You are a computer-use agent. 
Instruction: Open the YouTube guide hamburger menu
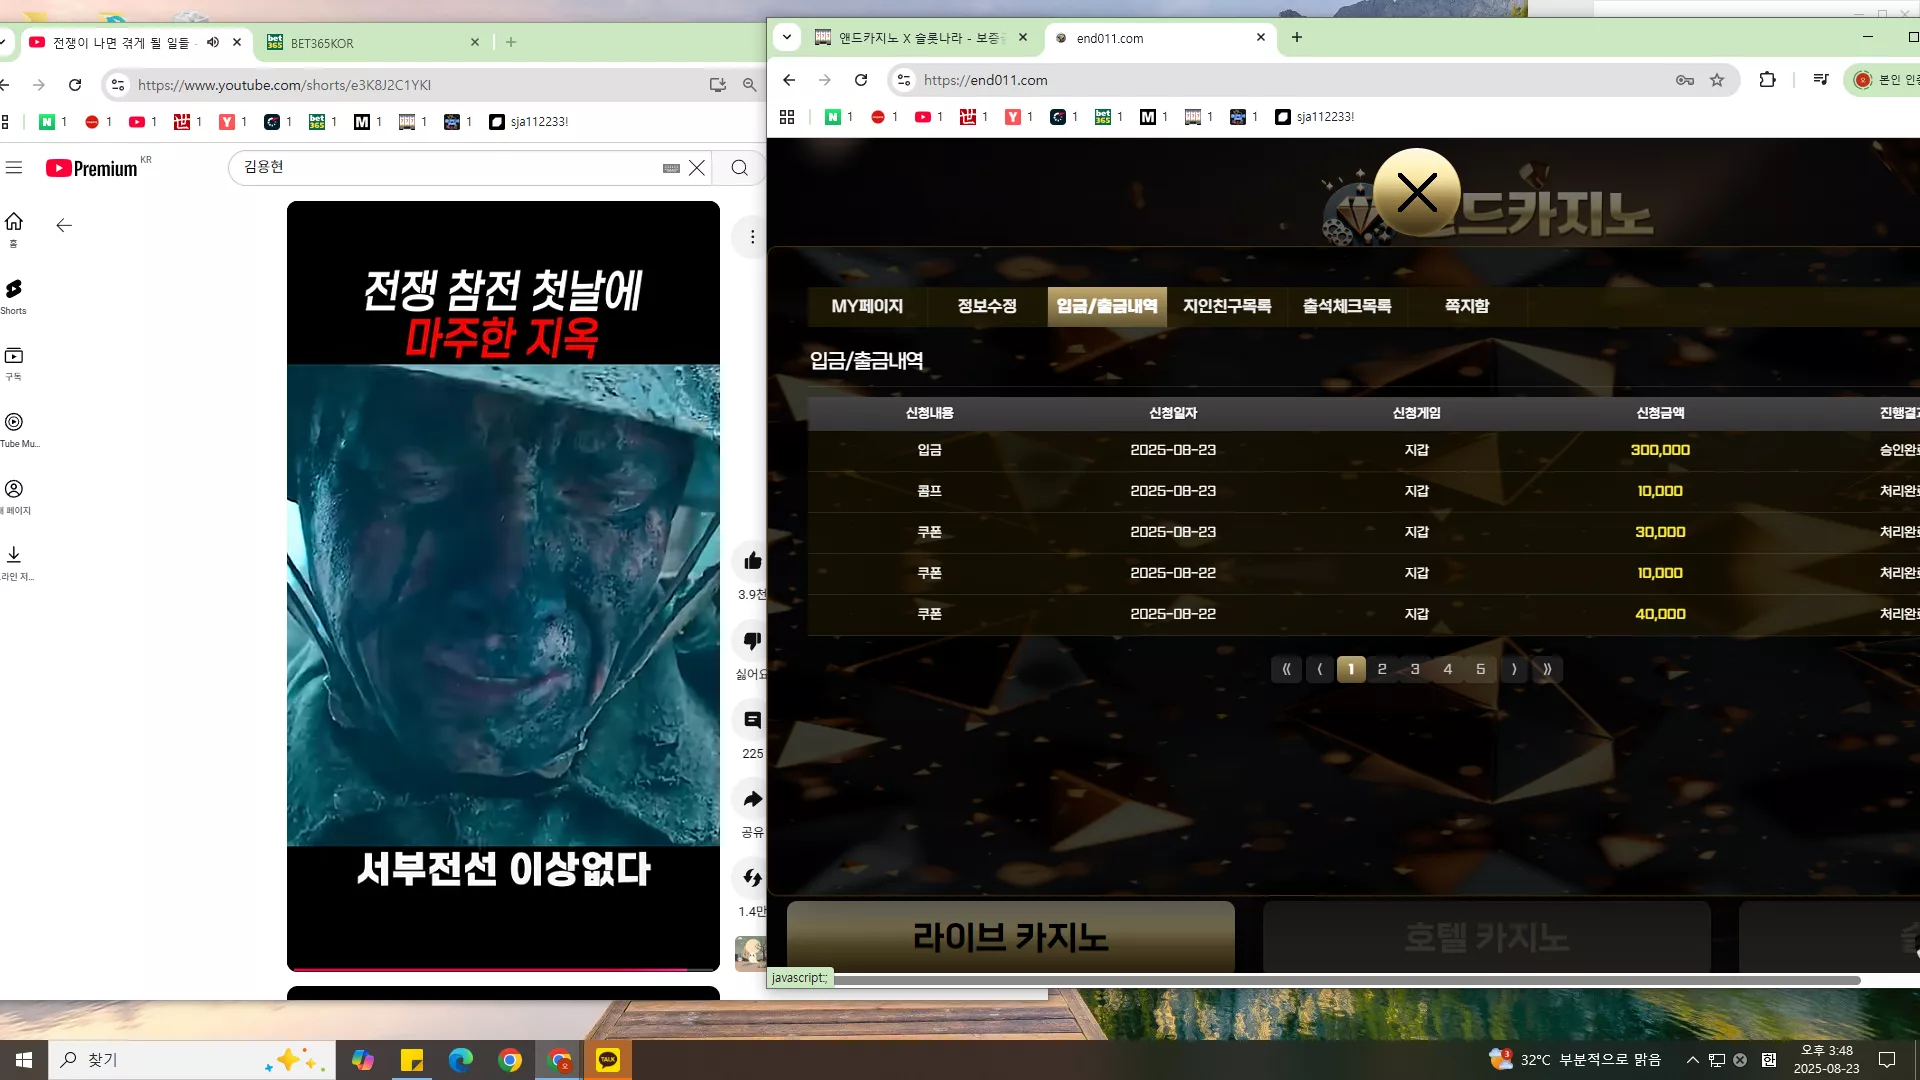click(14, 168)
